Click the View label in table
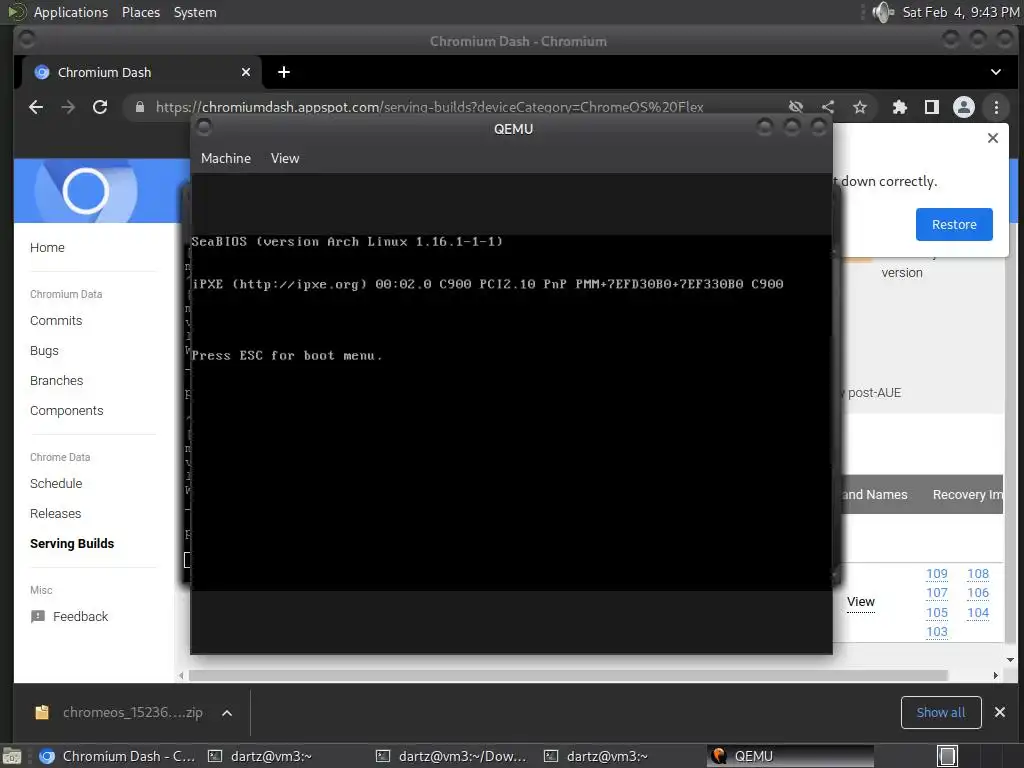1024x768 pixels. coord(861,602)
